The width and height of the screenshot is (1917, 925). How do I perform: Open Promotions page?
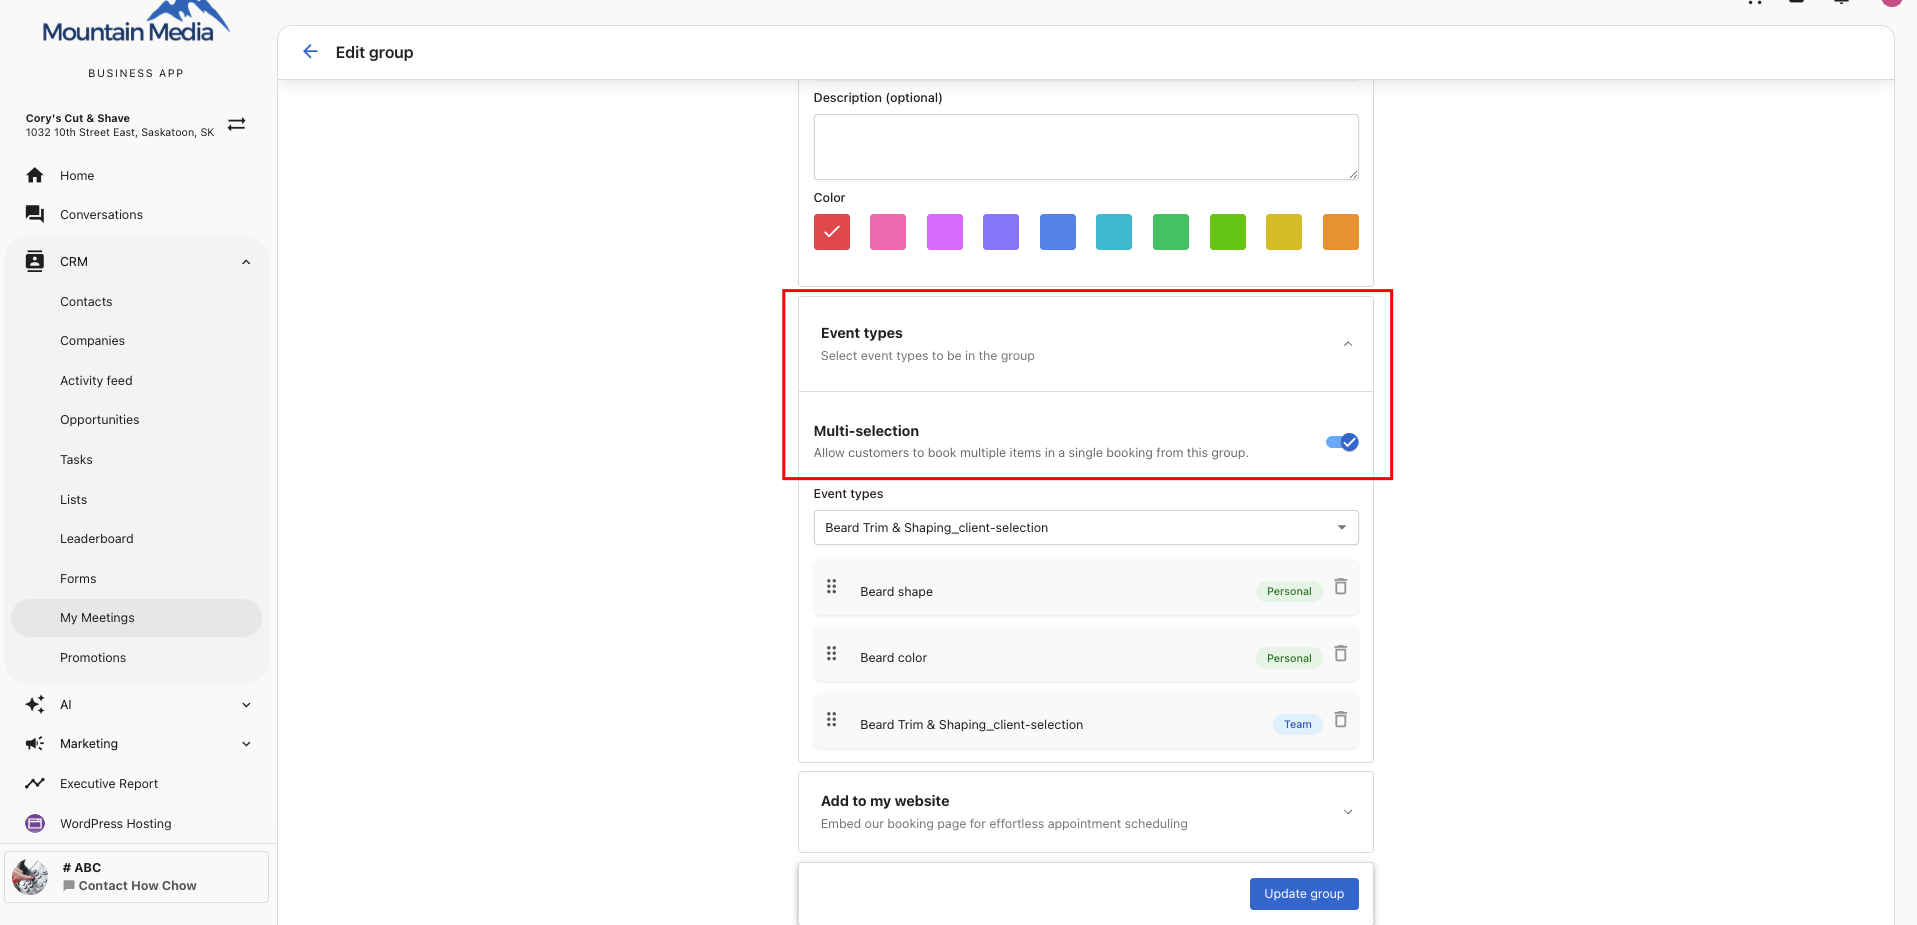tap(93, 658)
